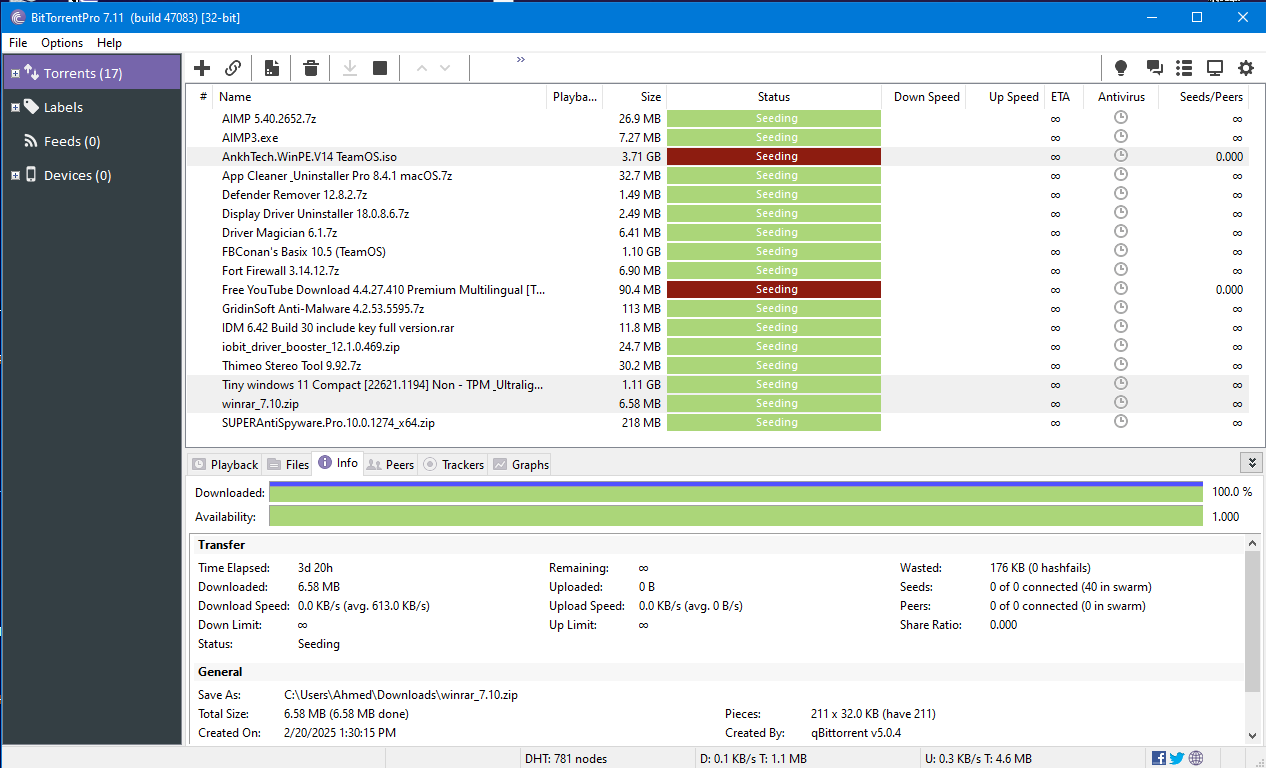Click the Availability bar

click(x=736, y=516)
